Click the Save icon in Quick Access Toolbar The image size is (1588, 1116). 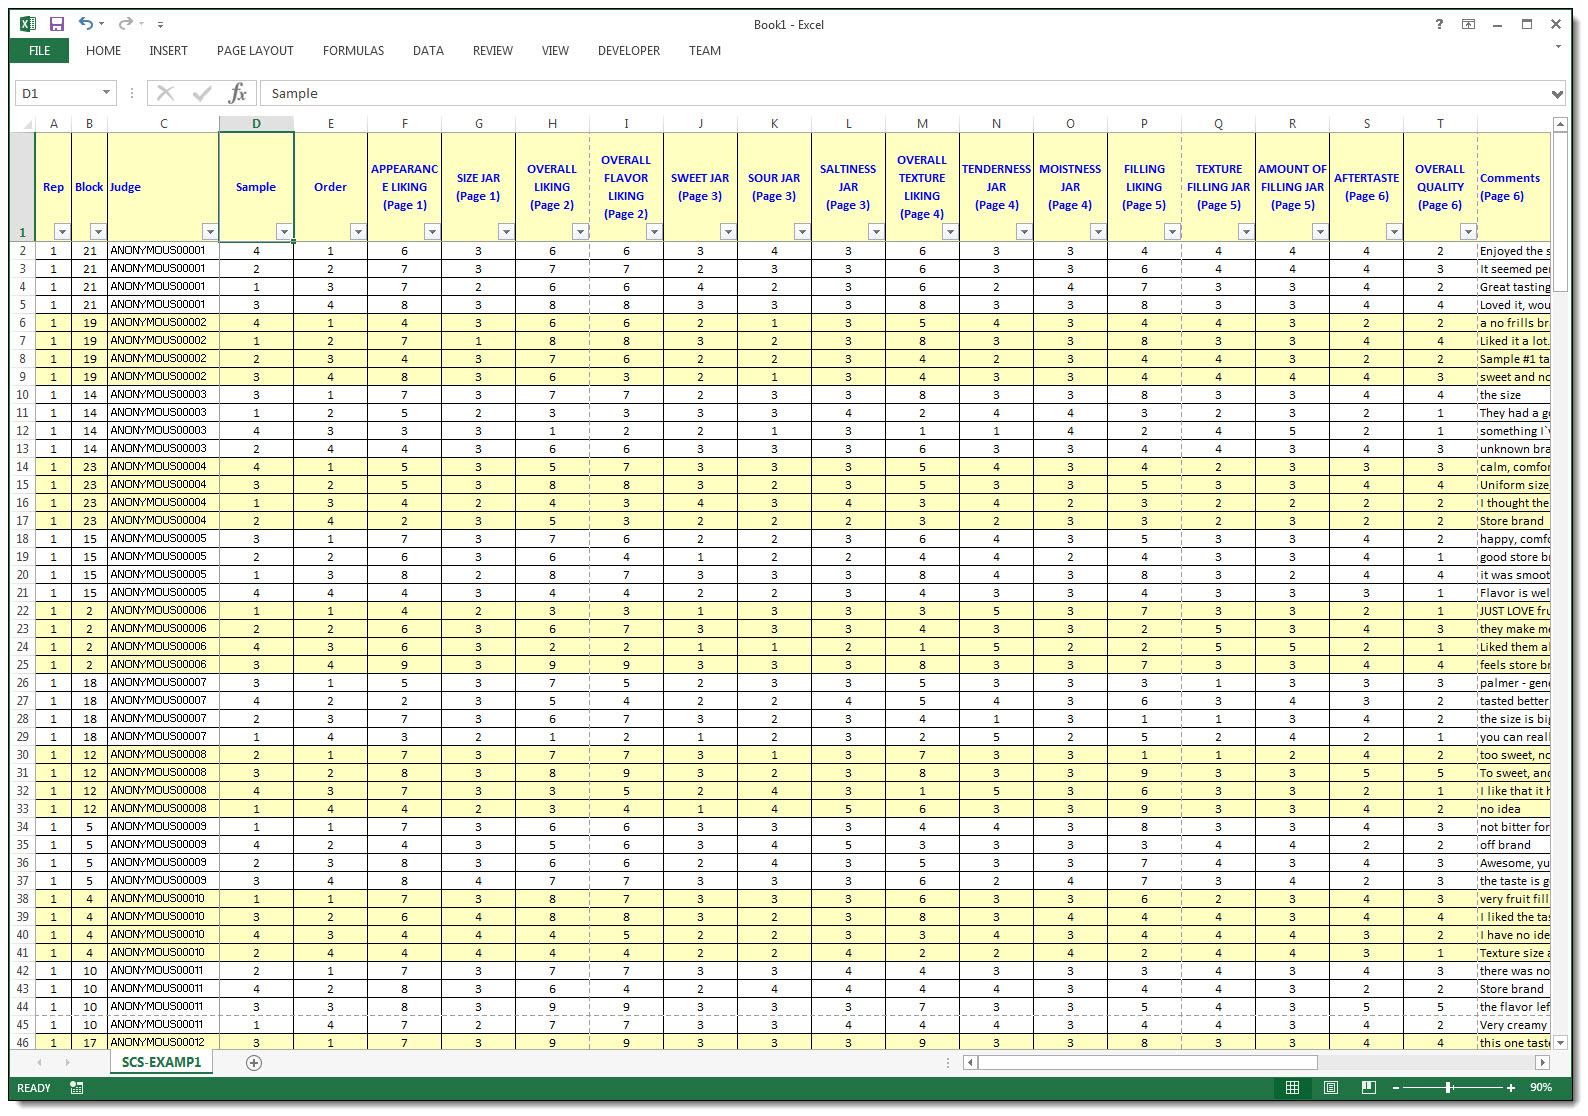coord(57,24)
